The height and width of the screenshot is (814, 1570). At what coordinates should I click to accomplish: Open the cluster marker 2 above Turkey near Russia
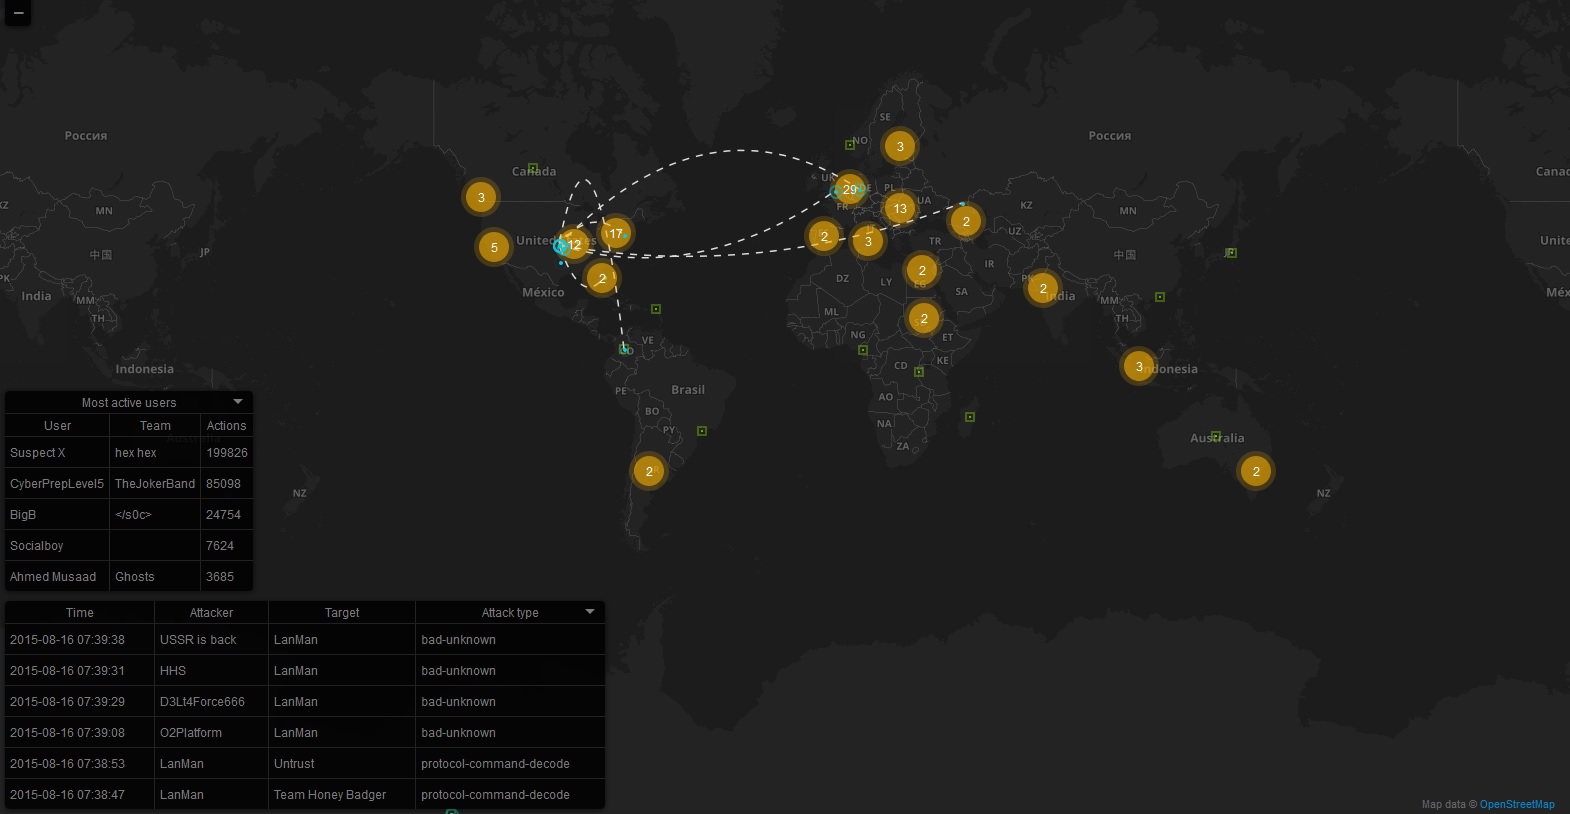[966, 221]
